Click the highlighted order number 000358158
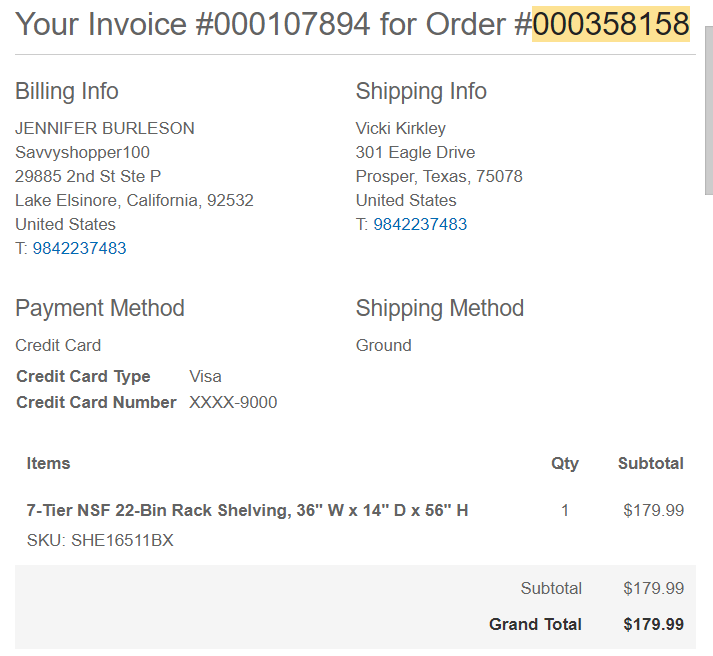Viewport: 713px width, 656px height. point(611,24)
